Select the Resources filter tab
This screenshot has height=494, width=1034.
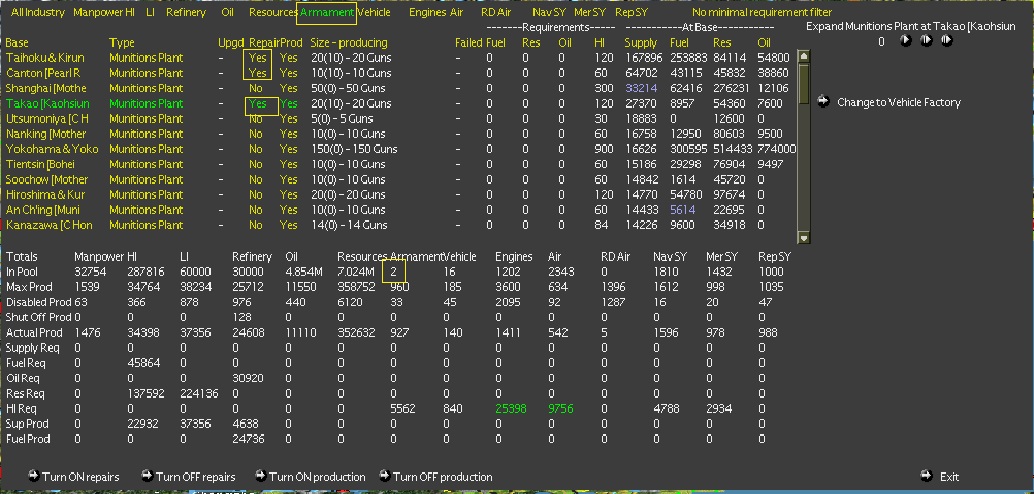tap(272, 13)
